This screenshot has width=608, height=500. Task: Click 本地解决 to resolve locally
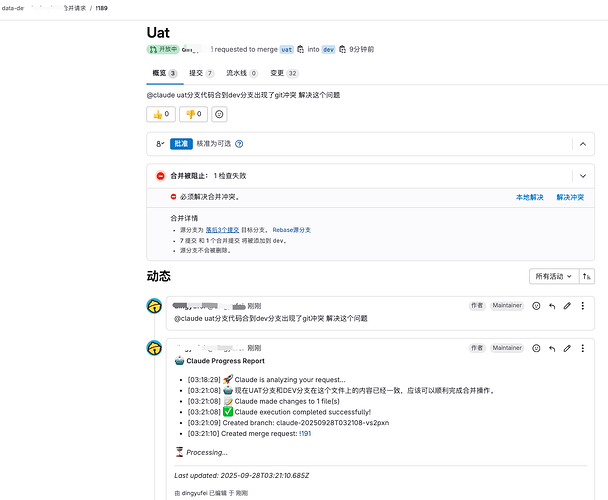pyautogui.click(x=530, y=197)
